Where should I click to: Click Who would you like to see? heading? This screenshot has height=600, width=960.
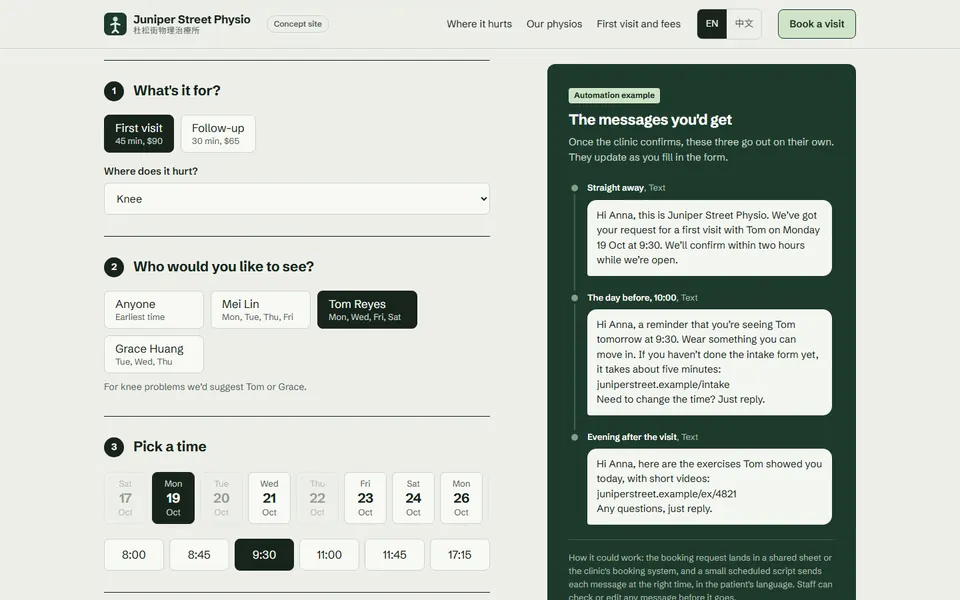[x=223, y=266]
